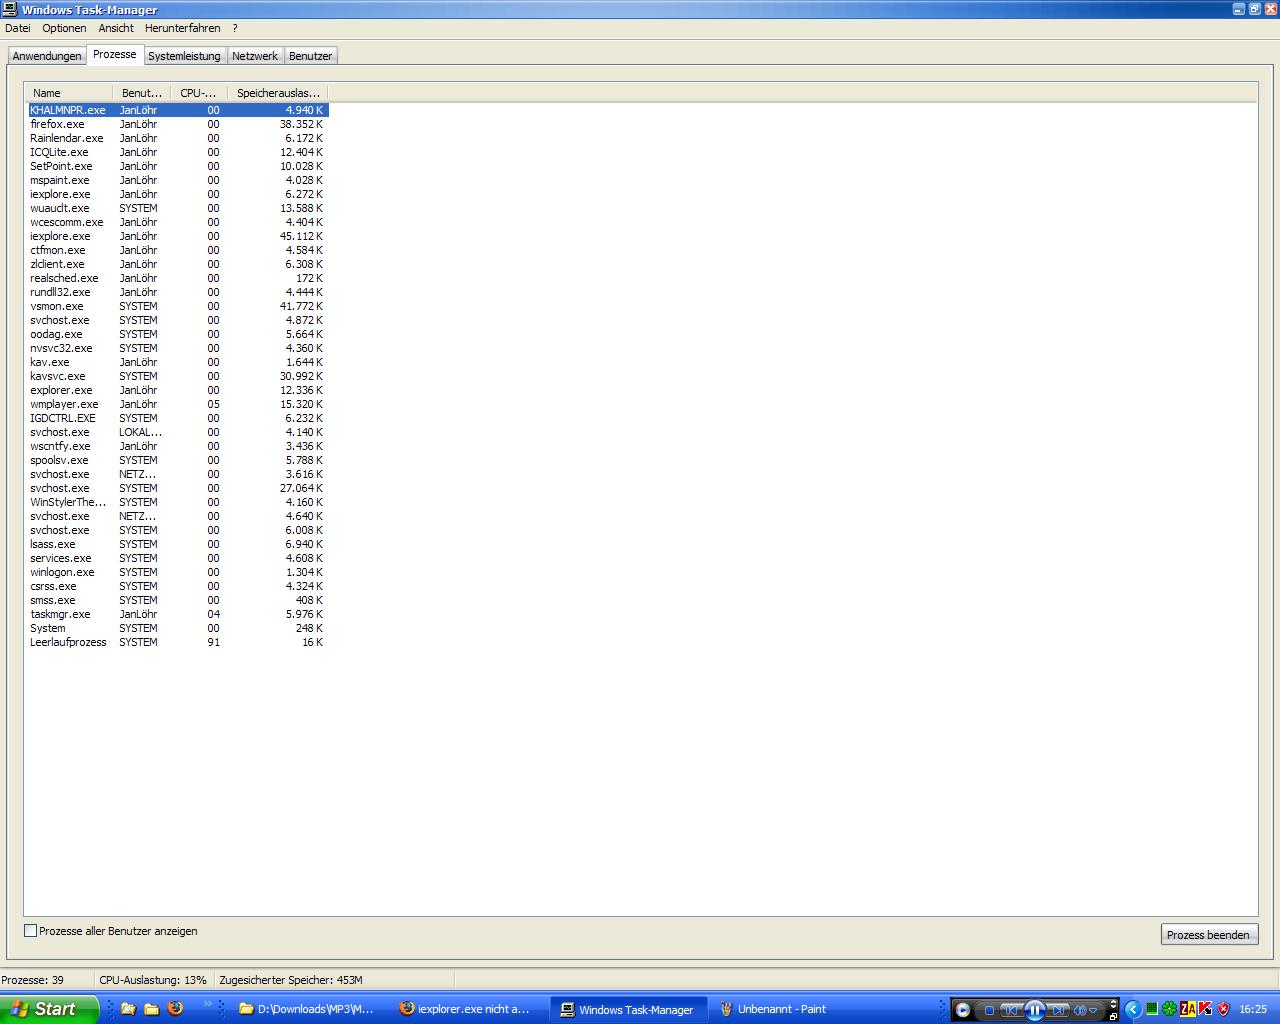Open ZoneAlarm tray icon
Screen dimensions: 1280x1024
pyautogui.click(x=1188, y=1009)
